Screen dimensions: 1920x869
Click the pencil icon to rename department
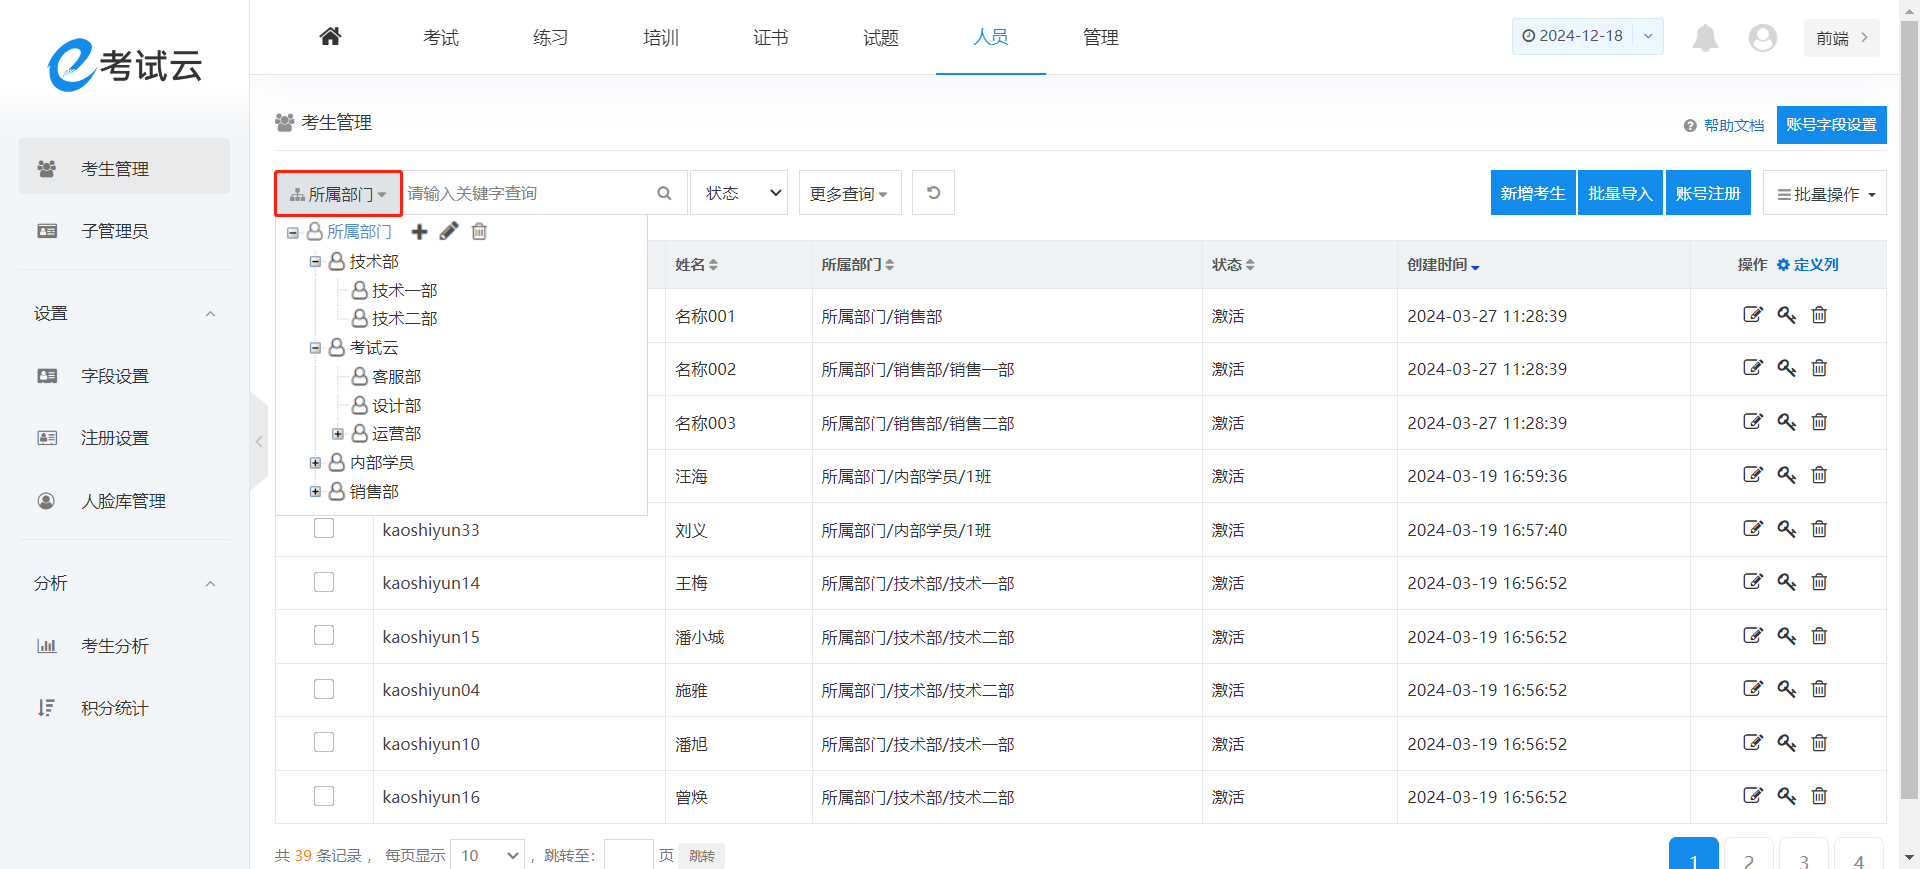click(x=449, y=232)
